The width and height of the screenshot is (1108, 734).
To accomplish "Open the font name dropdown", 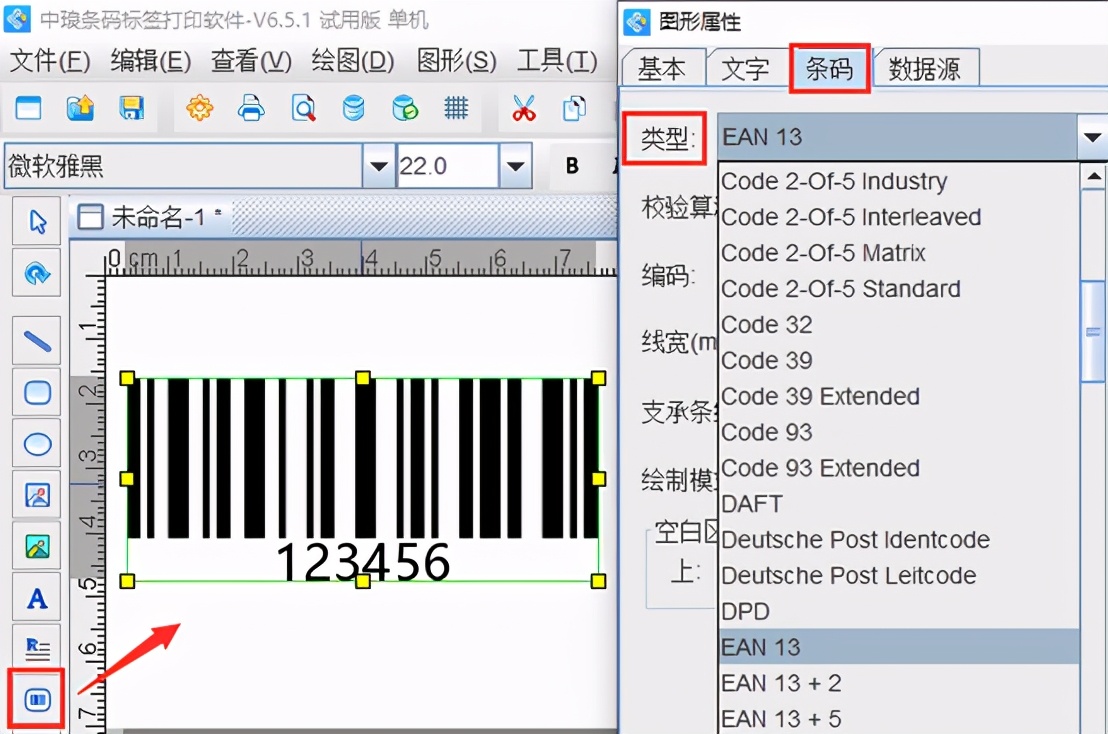I will click(x=380, y=165).
